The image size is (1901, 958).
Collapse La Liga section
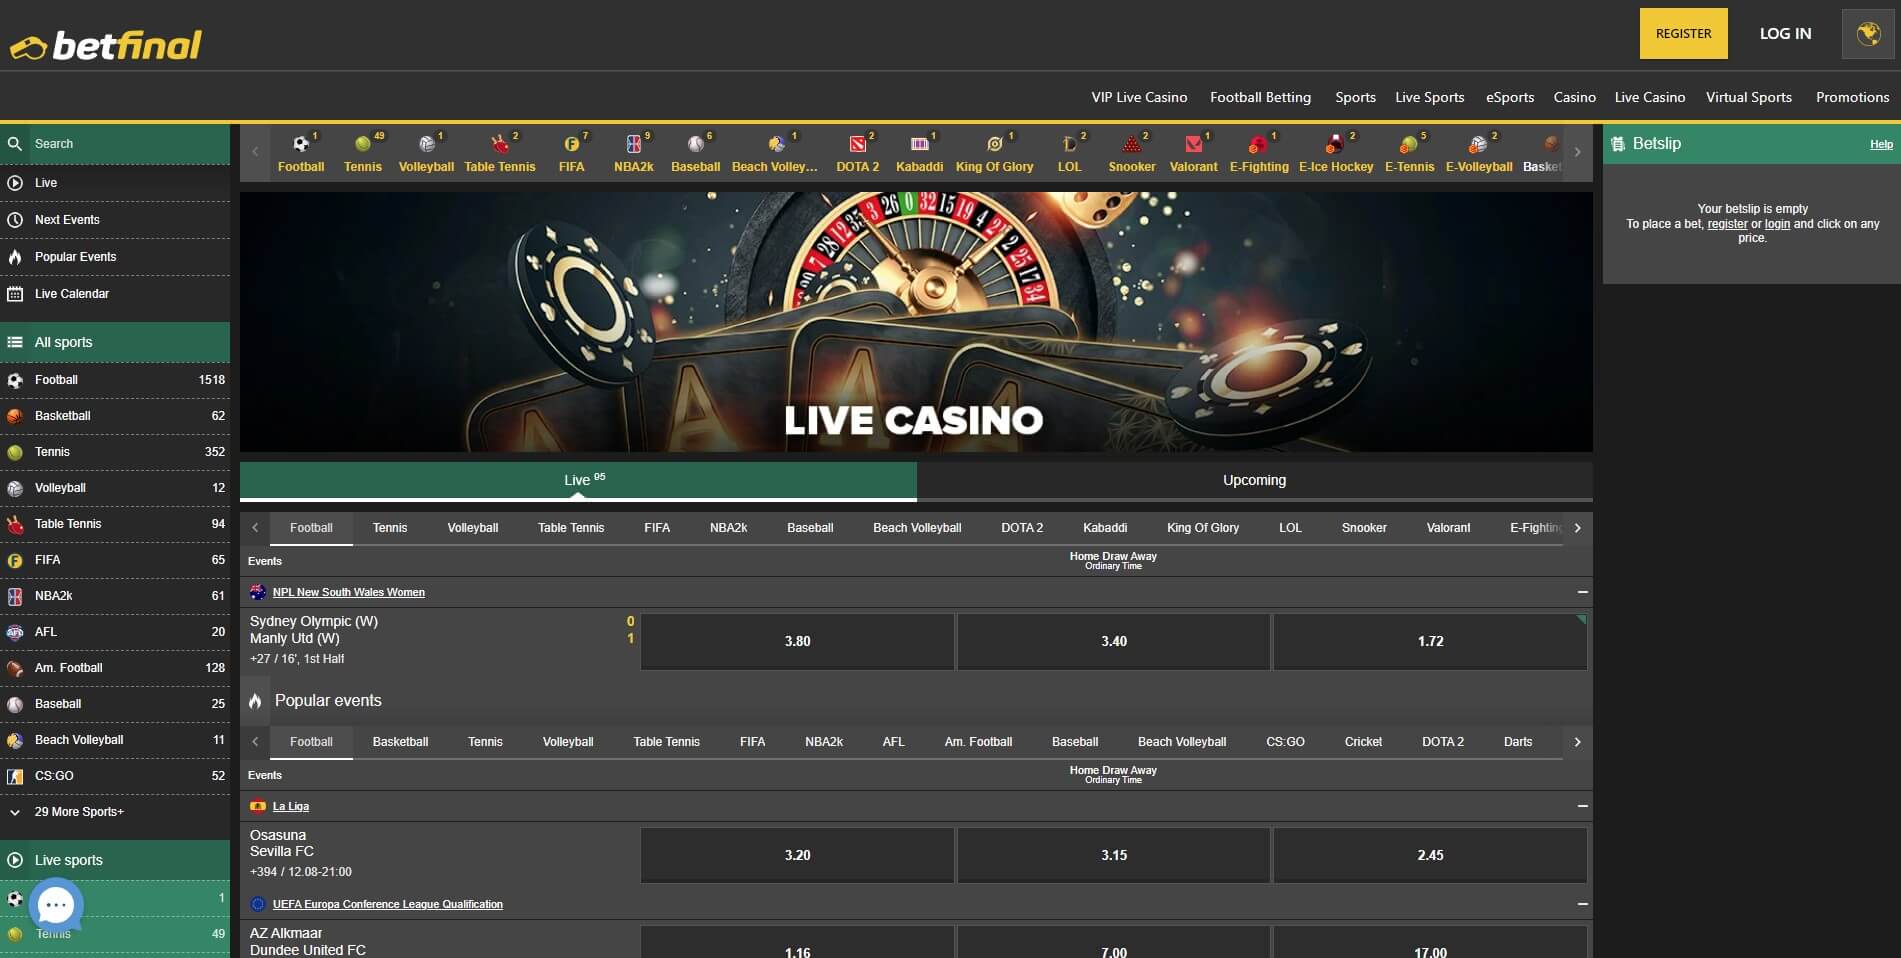[x=1582, y=806]
